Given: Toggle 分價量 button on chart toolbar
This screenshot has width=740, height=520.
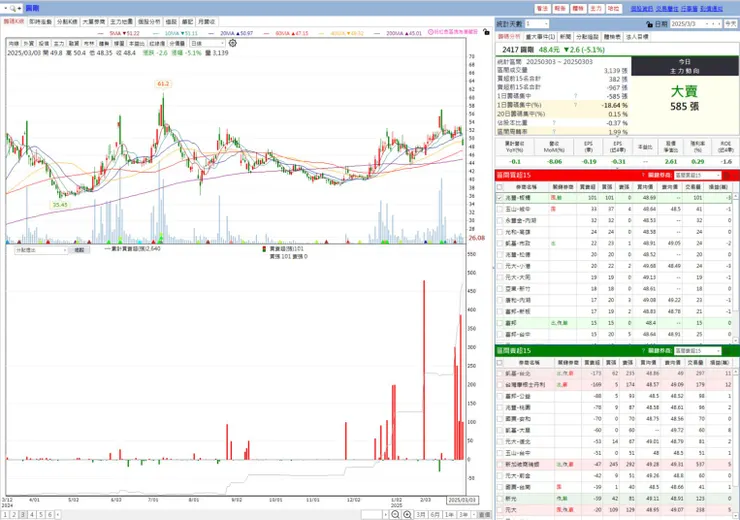Looking at the screenshot, I should 177,43.
